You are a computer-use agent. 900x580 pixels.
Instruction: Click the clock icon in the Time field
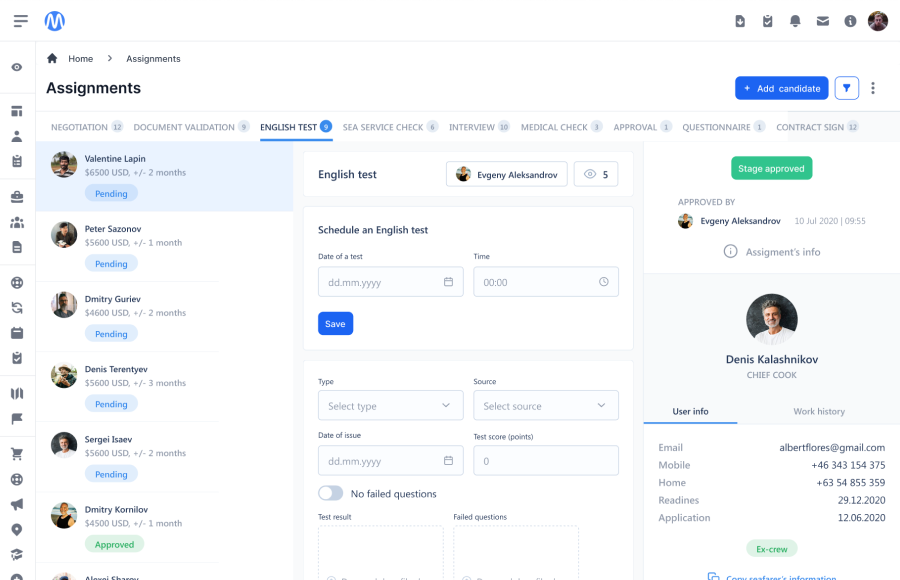604,281
